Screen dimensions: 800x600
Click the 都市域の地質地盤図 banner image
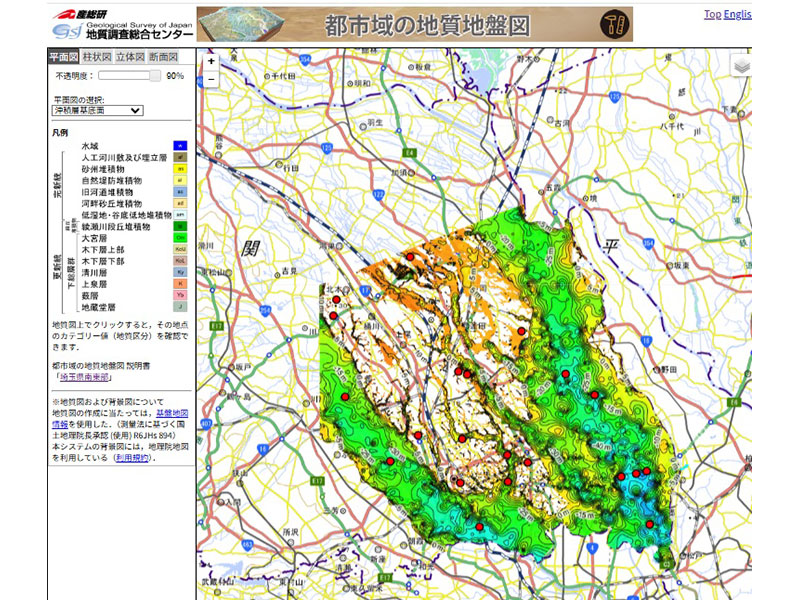click(x=414, y=25)
